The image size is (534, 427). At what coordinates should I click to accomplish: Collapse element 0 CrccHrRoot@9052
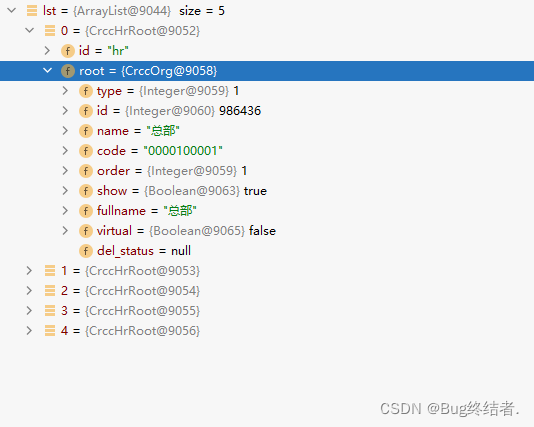point(30,31)
